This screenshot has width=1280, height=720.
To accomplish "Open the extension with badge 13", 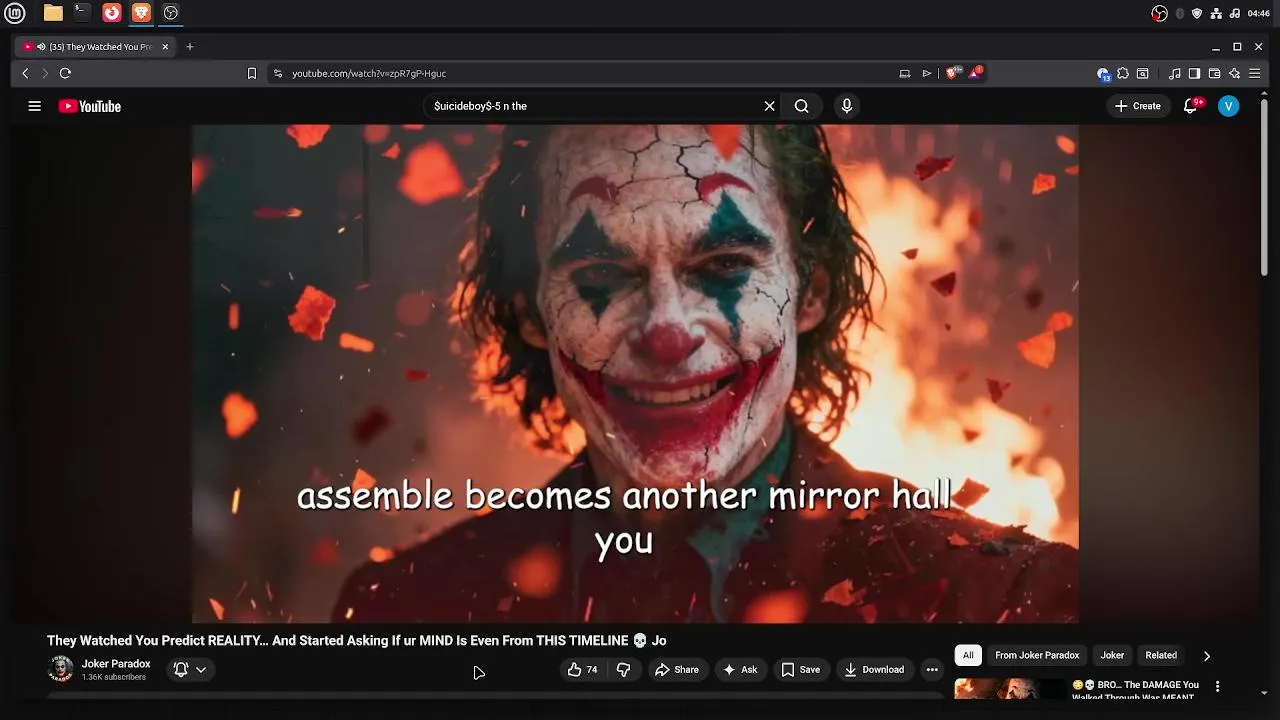I will (1103, 74).
